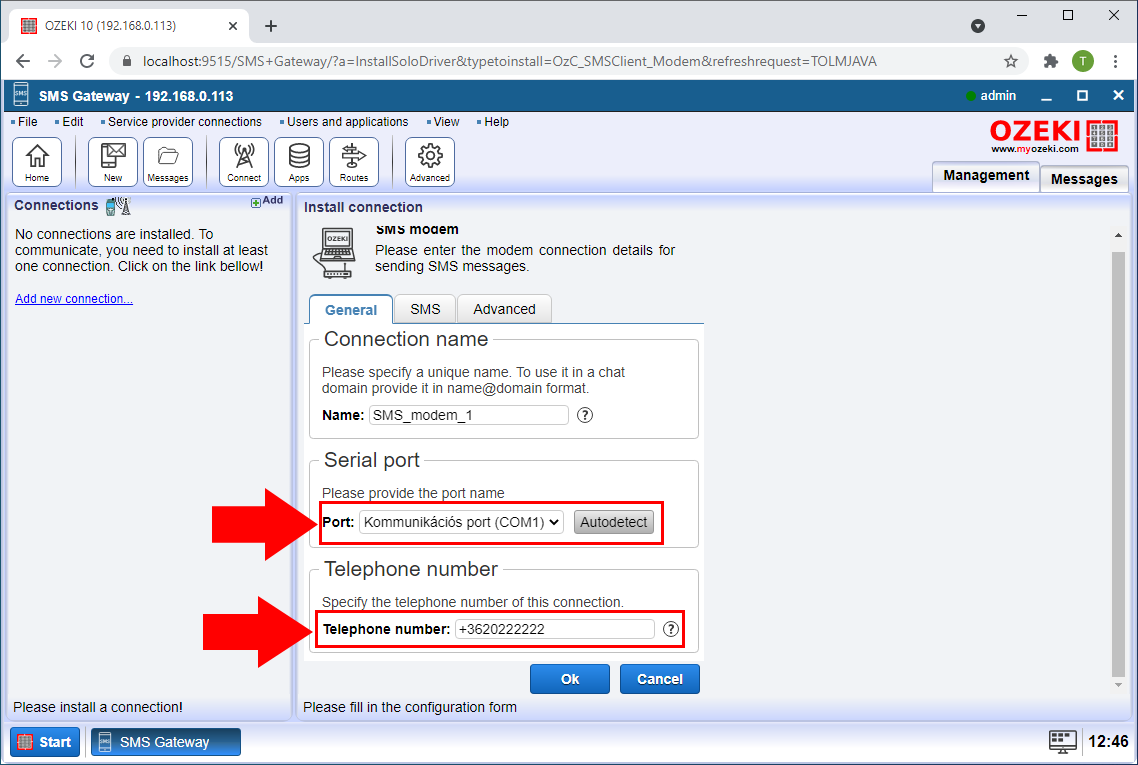The width and height of the screenshot is (1138, 765).
Task: Click the New message toolbar icon
Action: pos(112,162)
